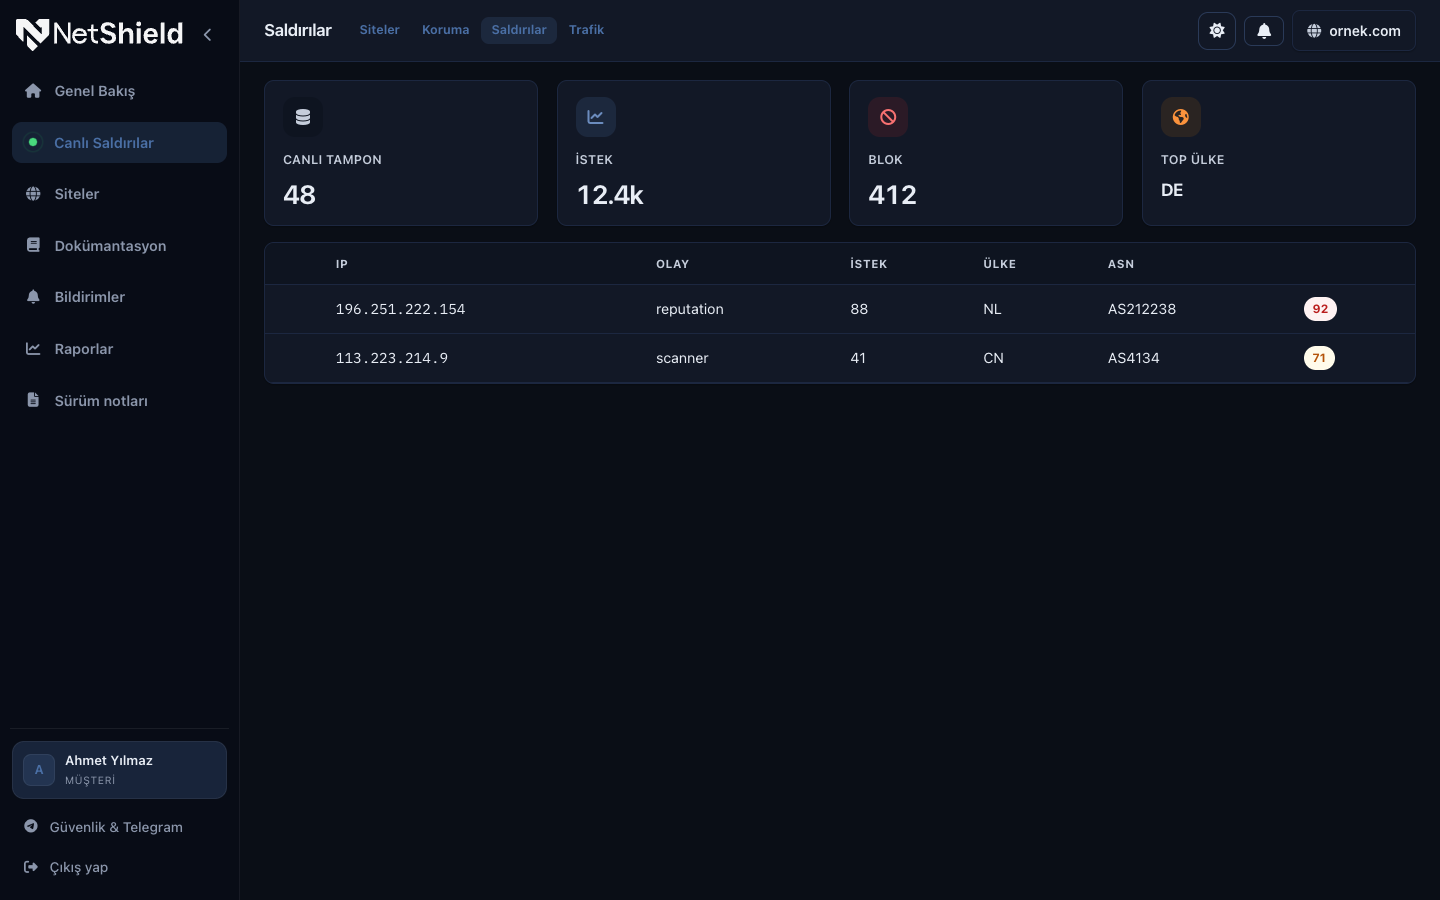Select IP address 196.251.222.154
Viewport: 1440px width, 900px height.
[x=401, y=309]
